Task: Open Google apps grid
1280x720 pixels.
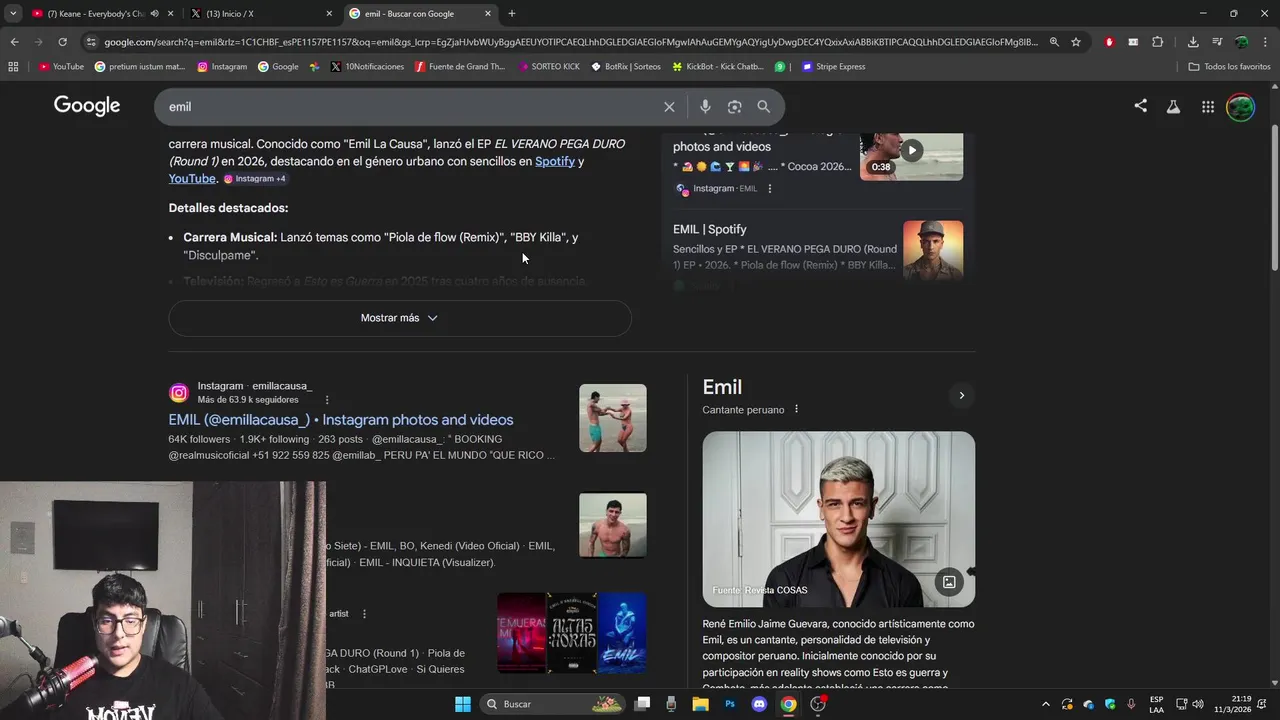Action: pos(1208,107)
